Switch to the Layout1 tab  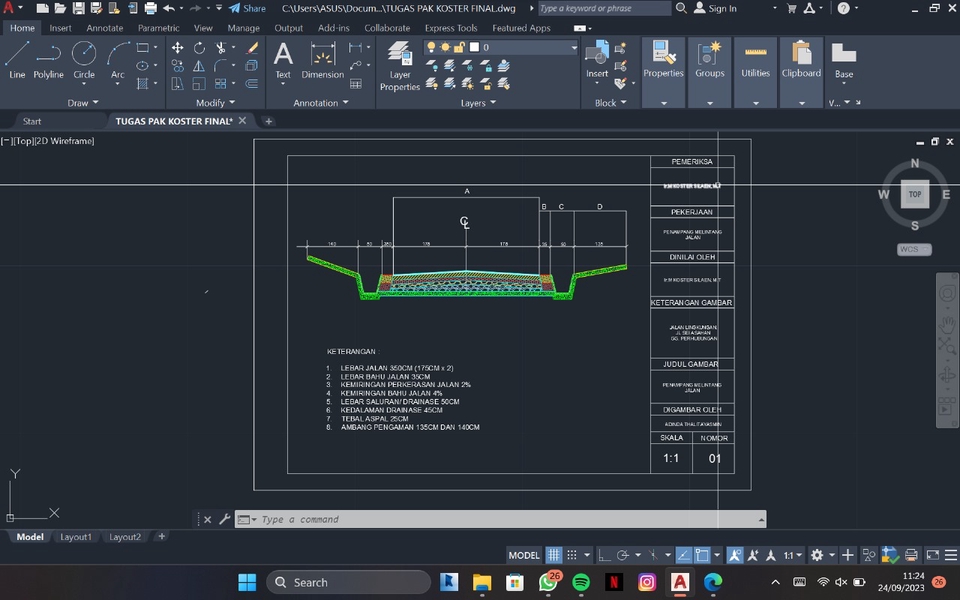click(x=76, y=537)
